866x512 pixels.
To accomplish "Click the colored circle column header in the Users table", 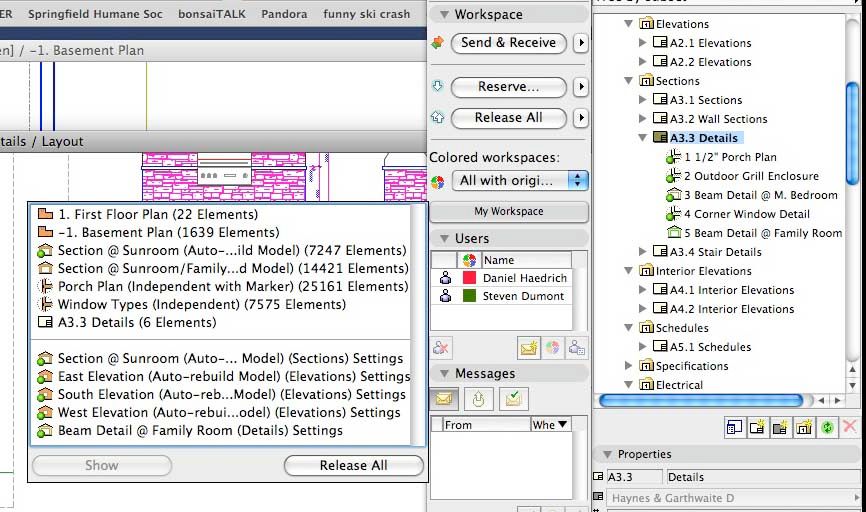I will (x=469, y=260).
